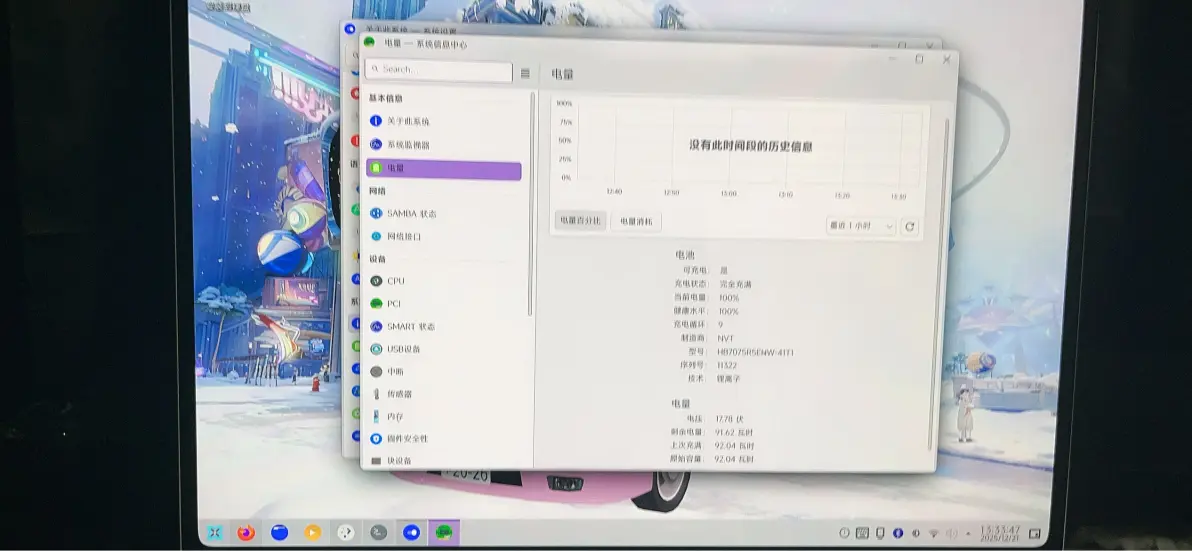The image size is (1192, 551).
Task: Open the hamburger menu beside Search
Action: [x=525, y=73]
